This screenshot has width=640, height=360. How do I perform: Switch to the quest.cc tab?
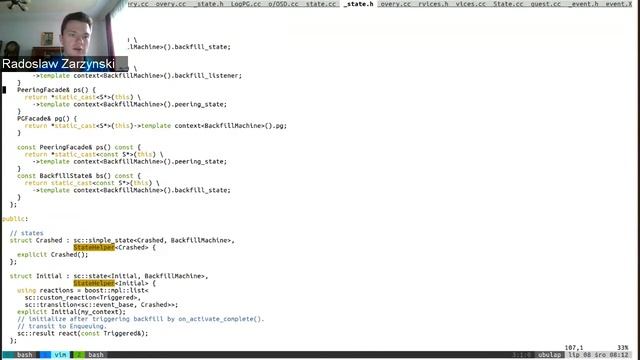point(546,4)
